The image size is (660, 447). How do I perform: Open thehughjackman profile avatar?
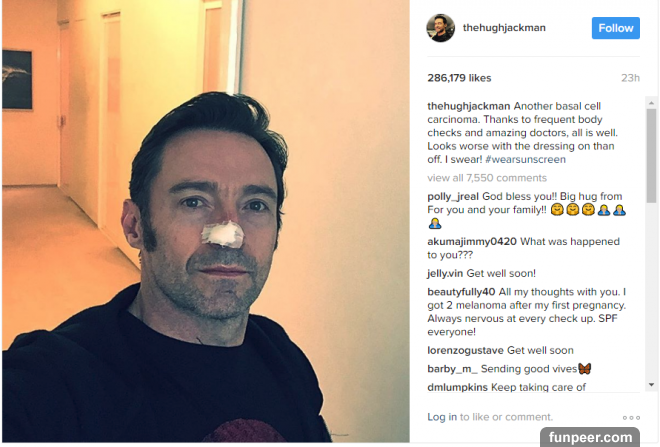[x=441, y=28]
